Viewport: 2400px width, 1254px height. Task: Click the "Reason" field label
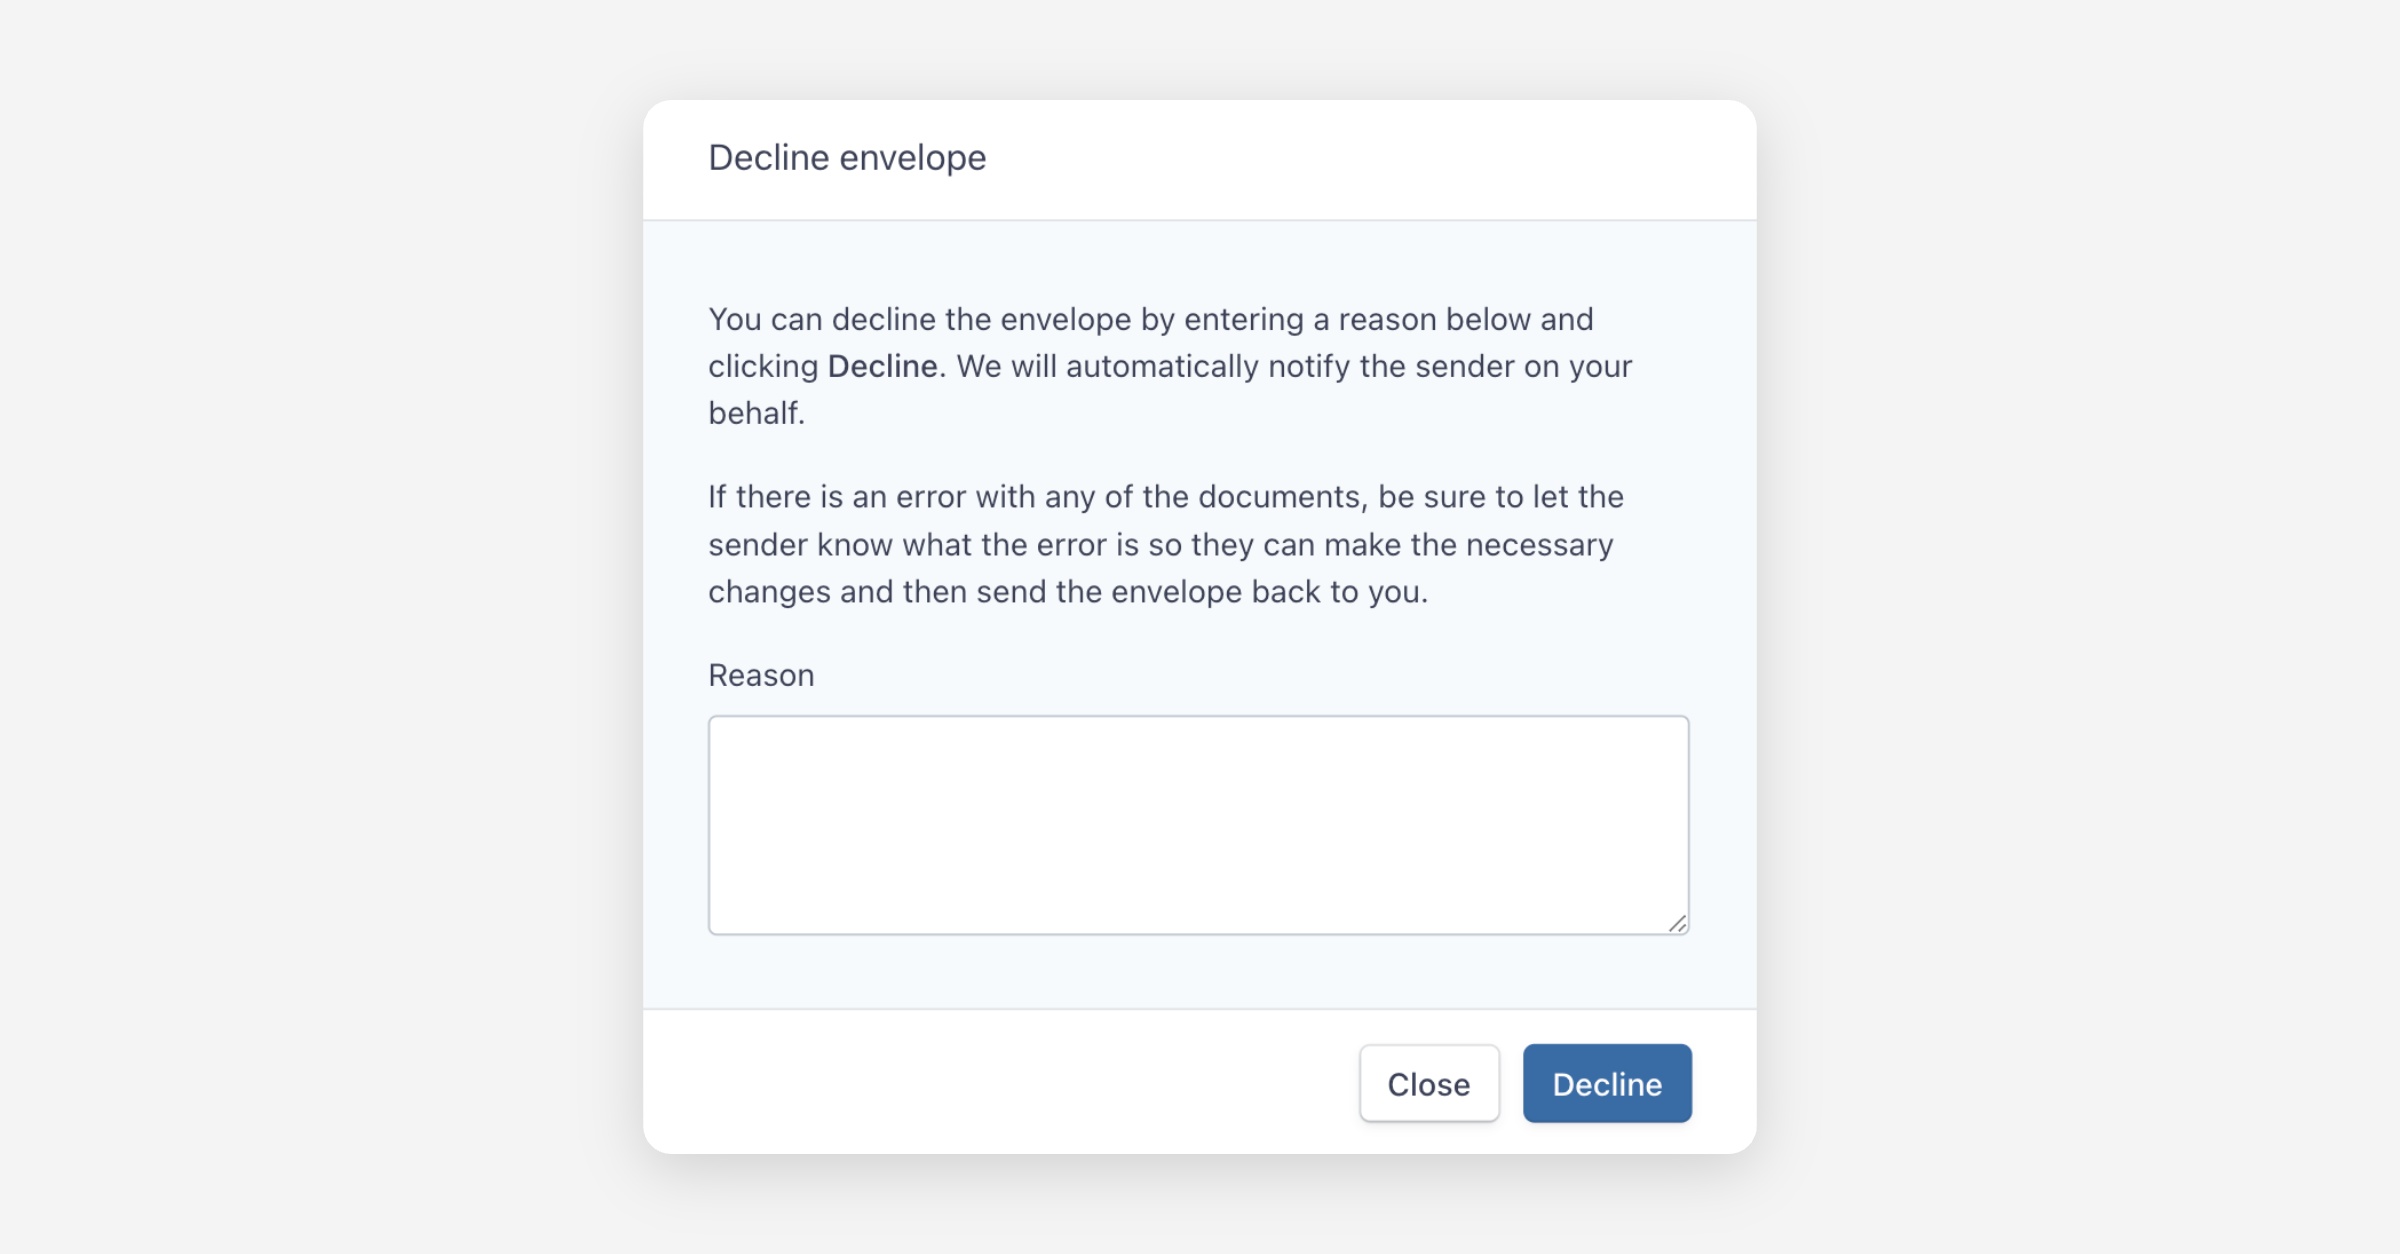click(x=761, y=675)
